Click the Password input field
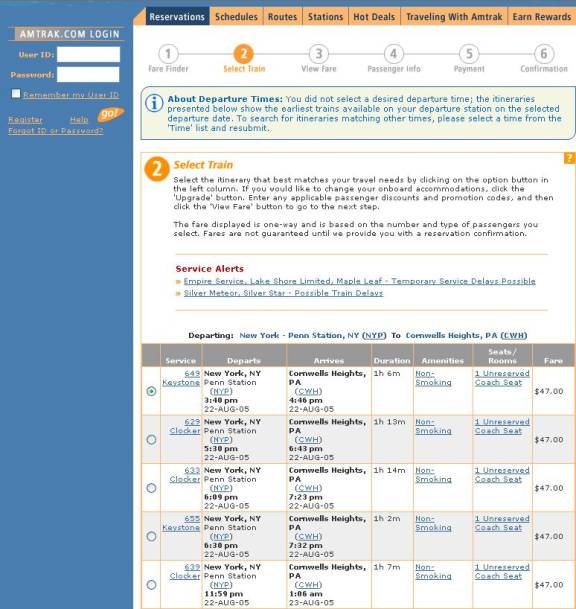Image resolution: width=576 pixels, height=609 pixels. 88,74
